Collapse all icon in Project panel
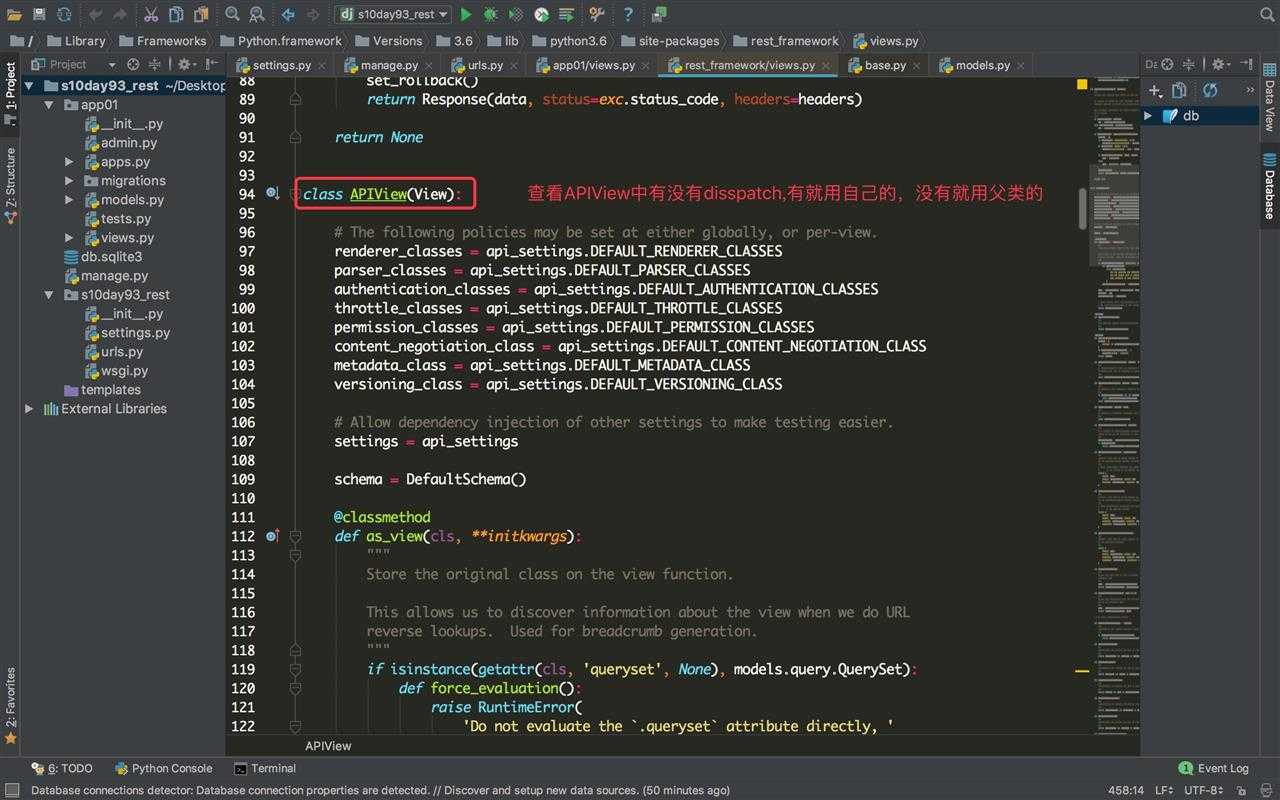1280x800 pixels. coord(156,64)
